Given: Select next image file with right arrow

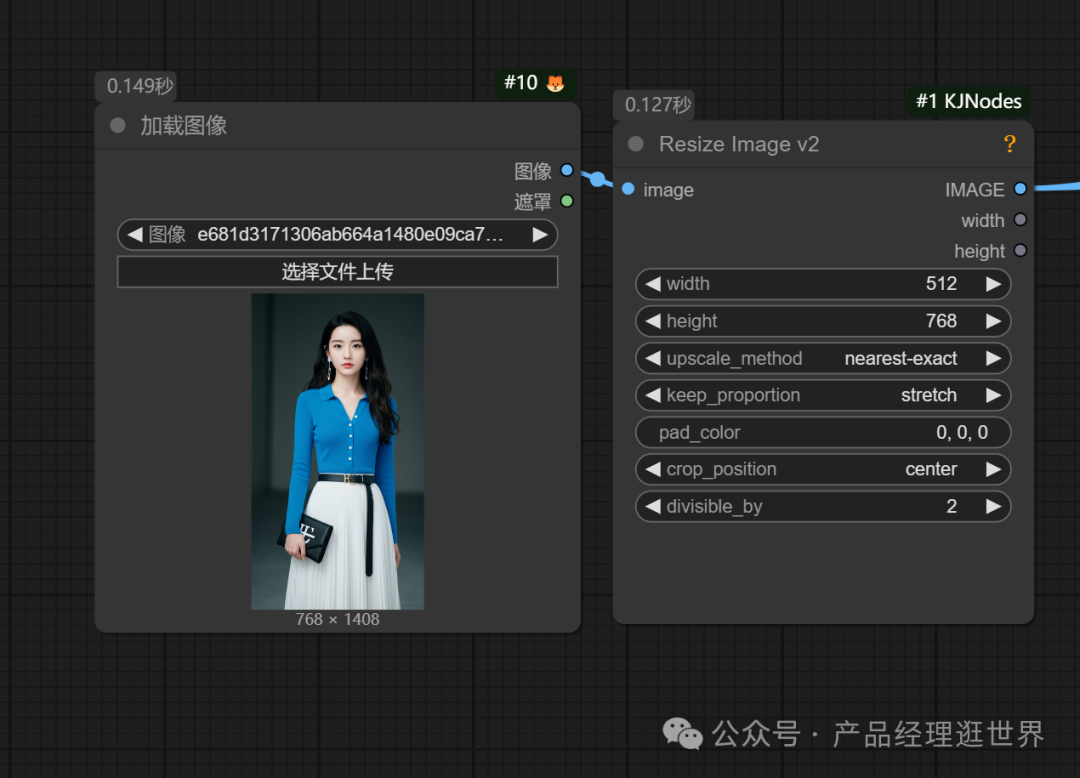Looking at the screenshot, I should [540, 235].
